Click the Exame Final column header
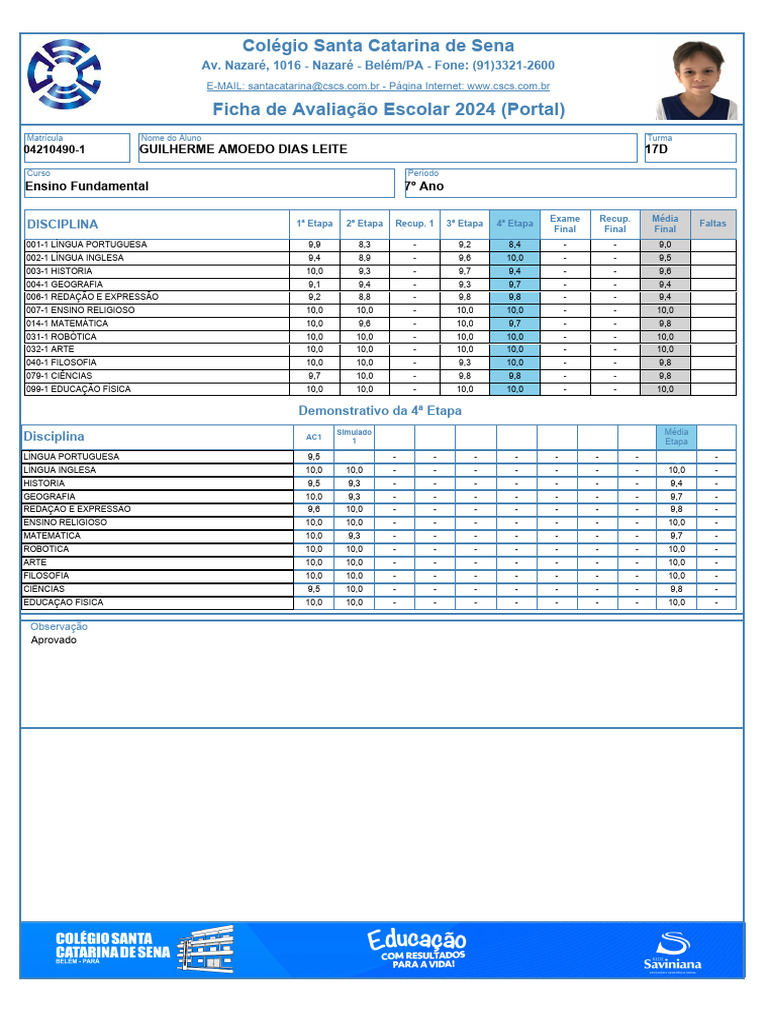Screen dimensions: 768x1024 tap(565, 224)
